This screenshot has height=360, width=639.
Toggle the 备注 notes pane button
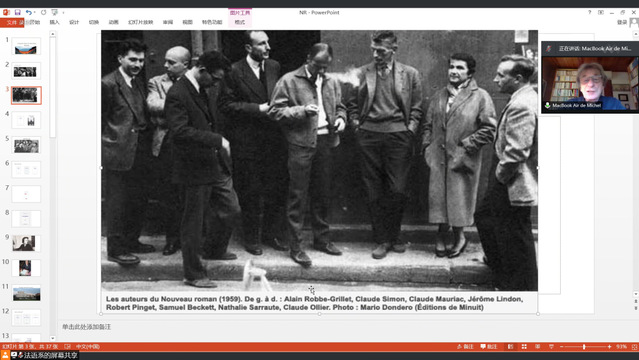(465, 347)
